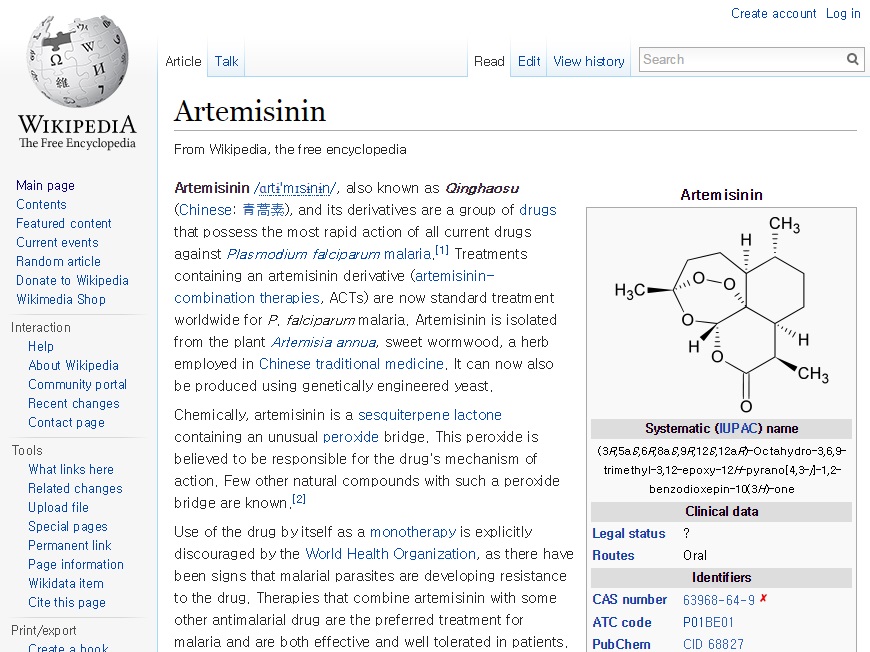
Task: Click the Log in link
Action: click(843, 13)
